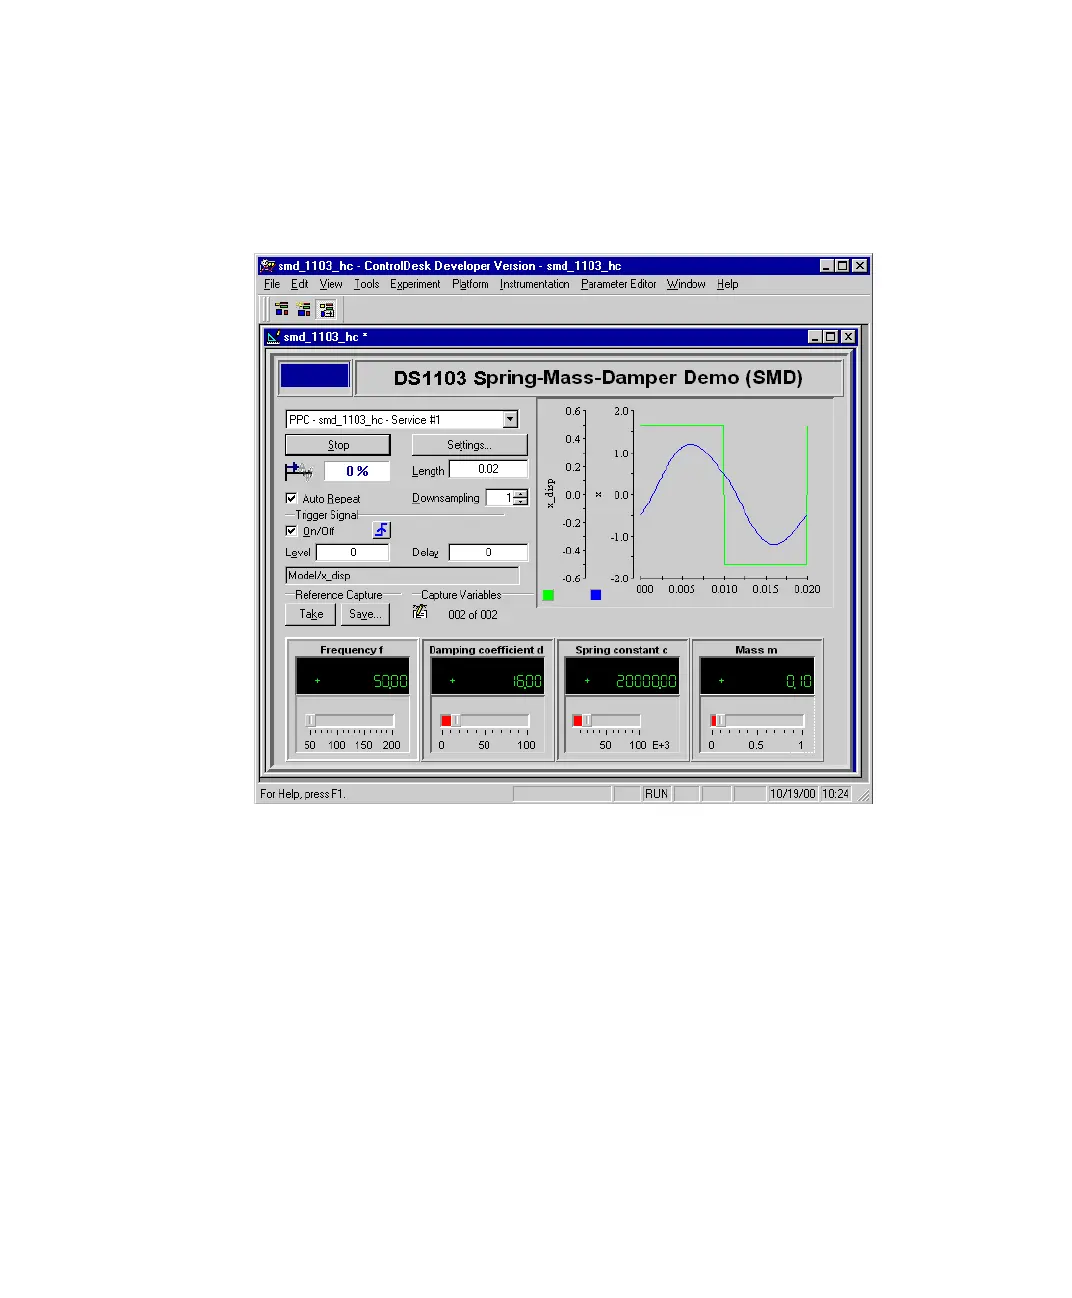Open the Window menu
The height and width of the screenshot is (1298, 1072).
tap(686, 284)
